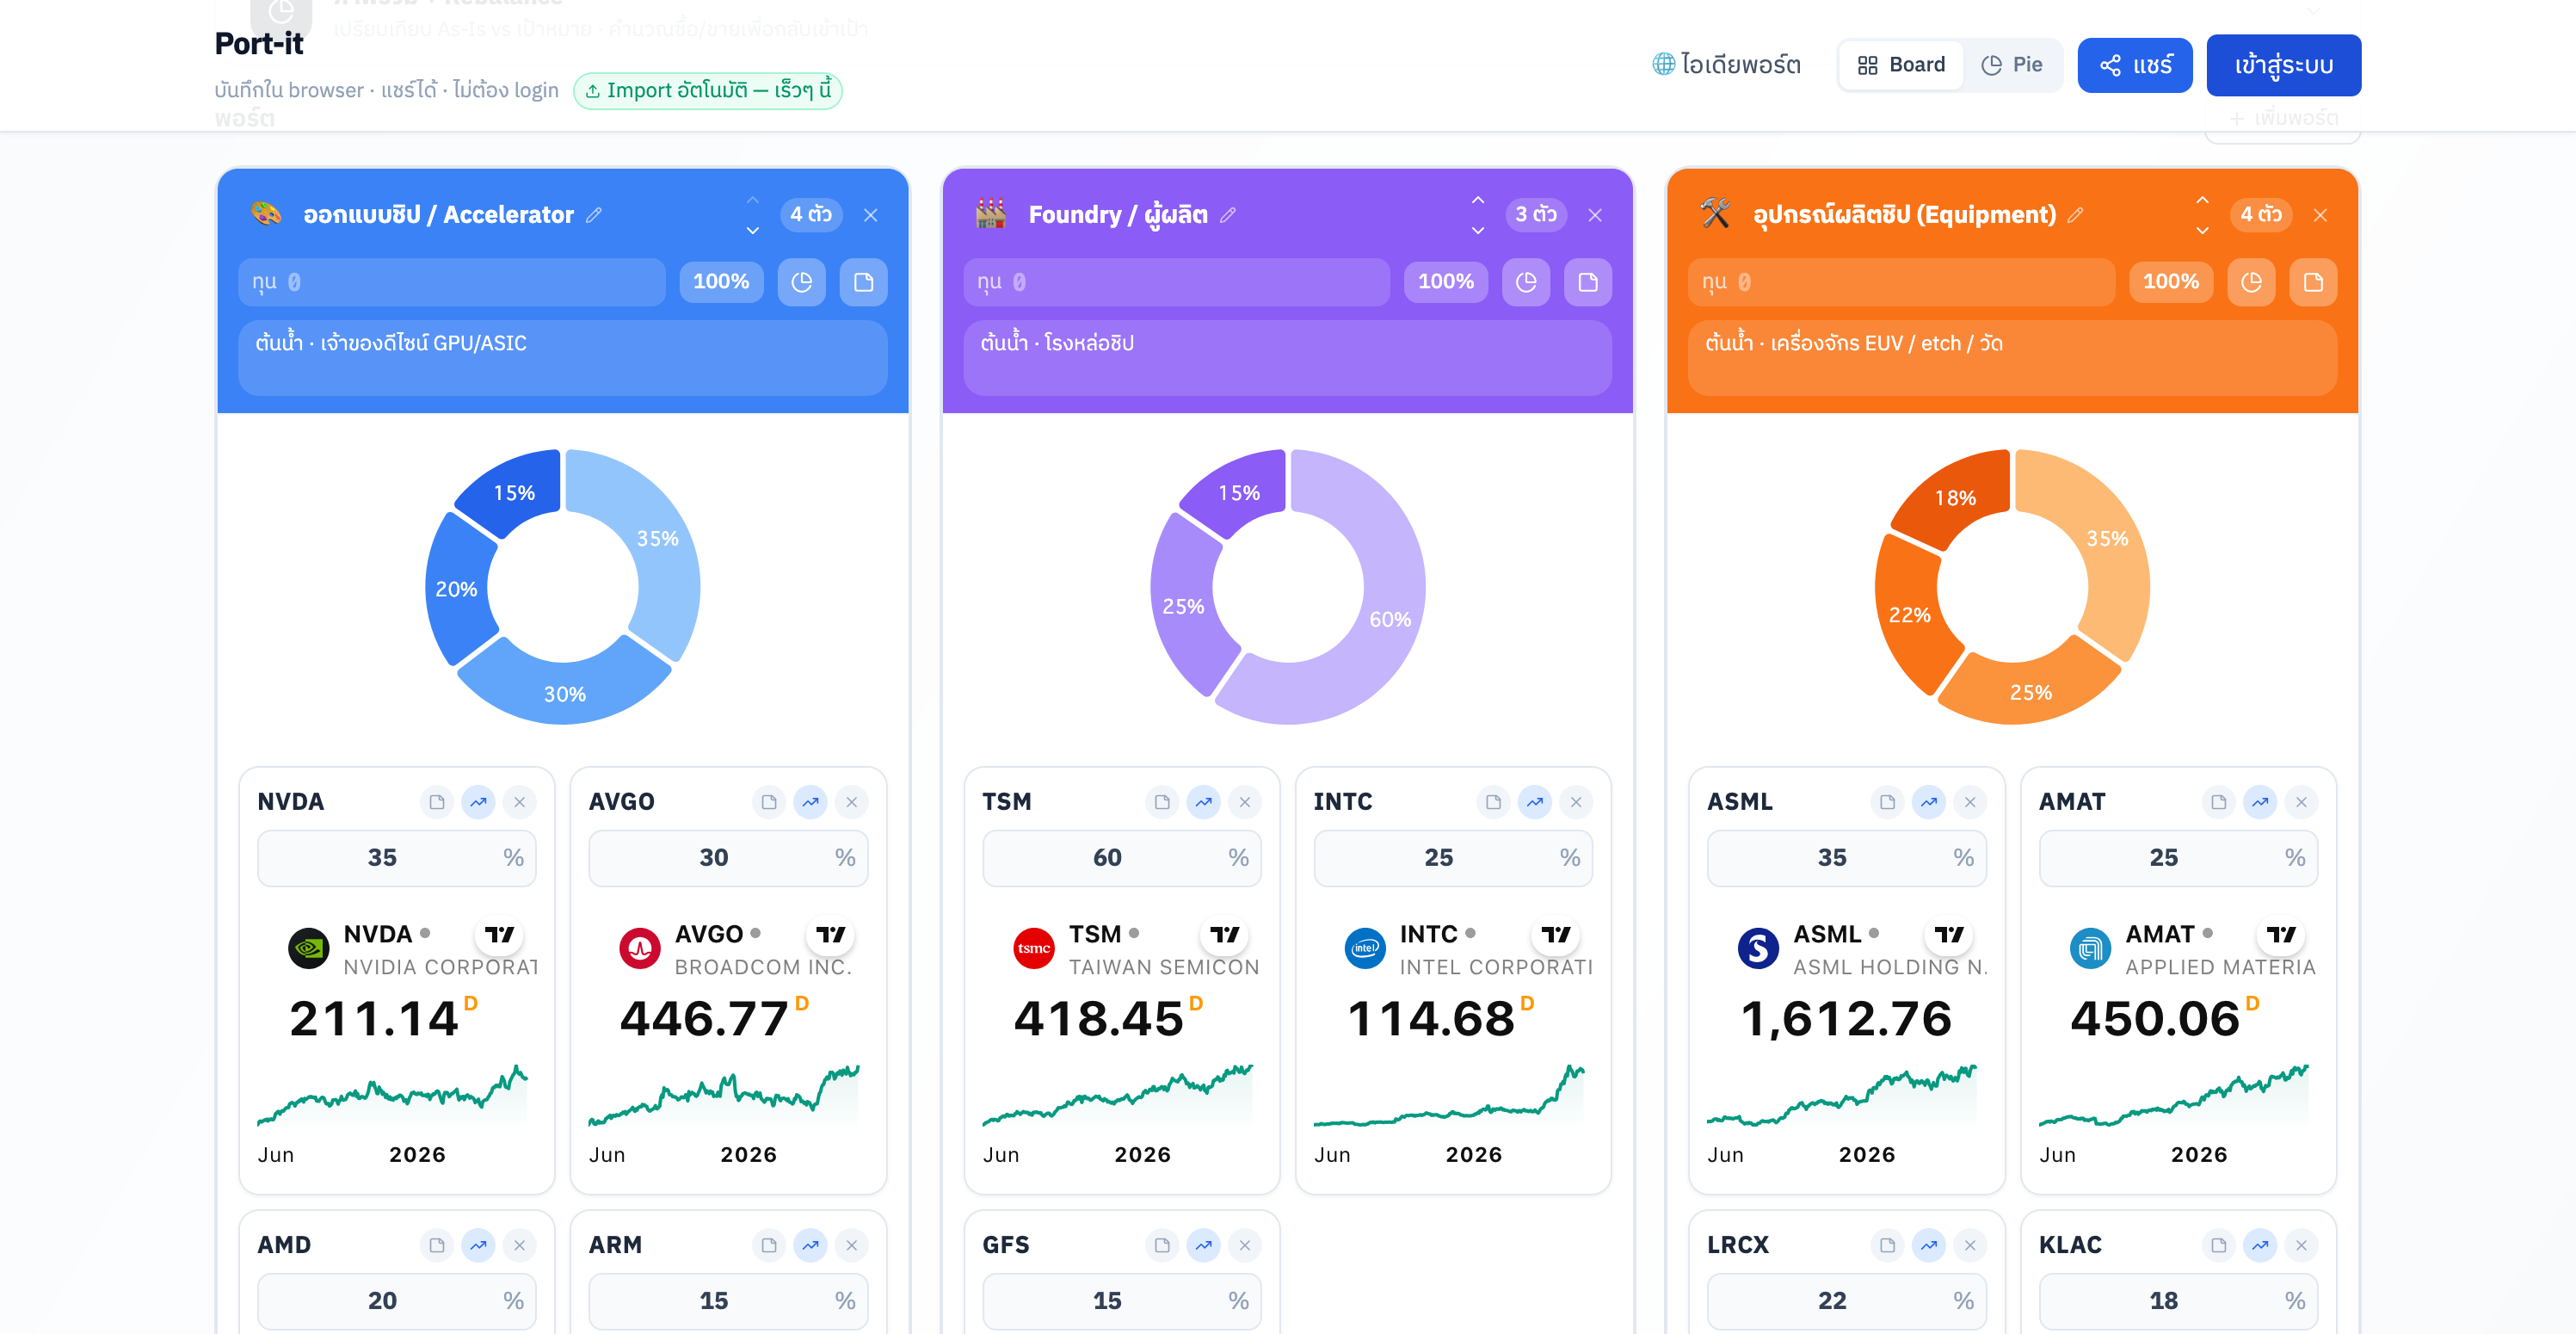Show the NVDA price chart icon
The width and height of the screenshot is (2576, 1334).
coord(479,802)
